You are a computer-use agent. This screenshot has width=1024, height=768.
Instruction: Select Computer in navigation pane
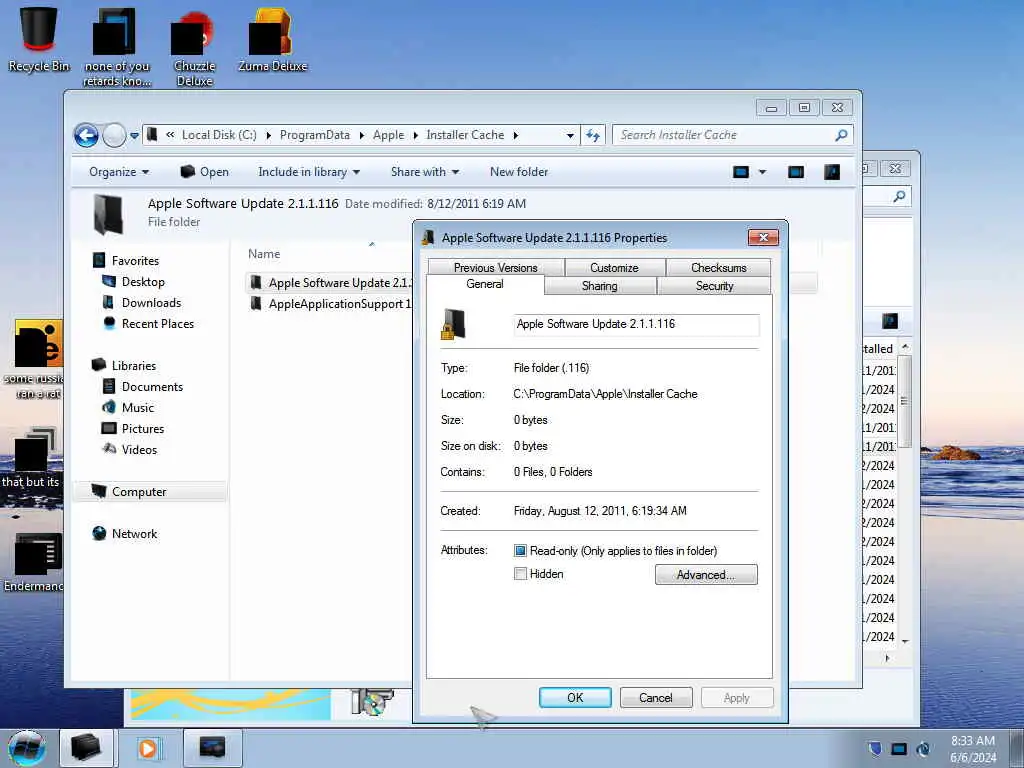150,492
